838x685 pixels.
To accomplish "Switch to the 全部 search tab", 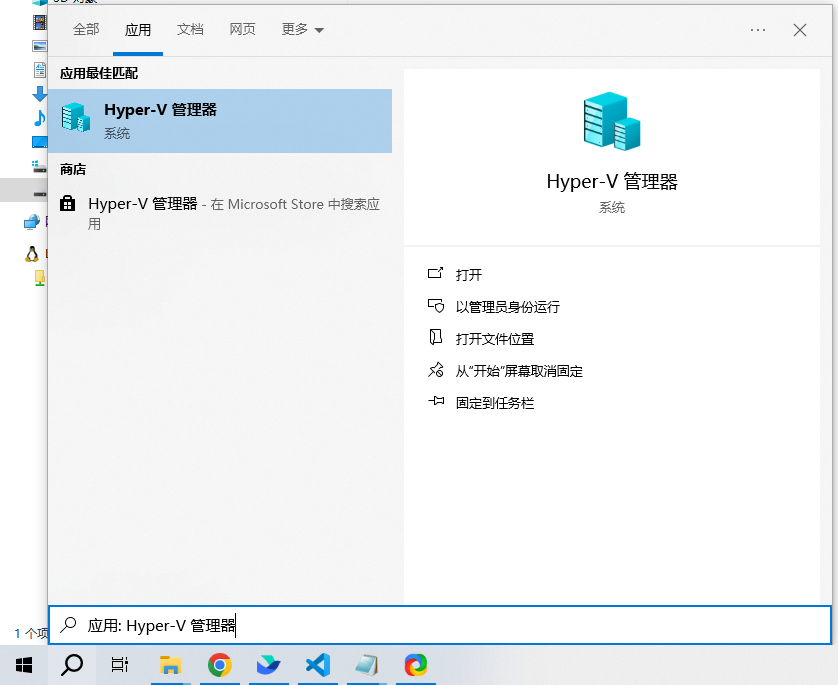I will coord(86,29).
